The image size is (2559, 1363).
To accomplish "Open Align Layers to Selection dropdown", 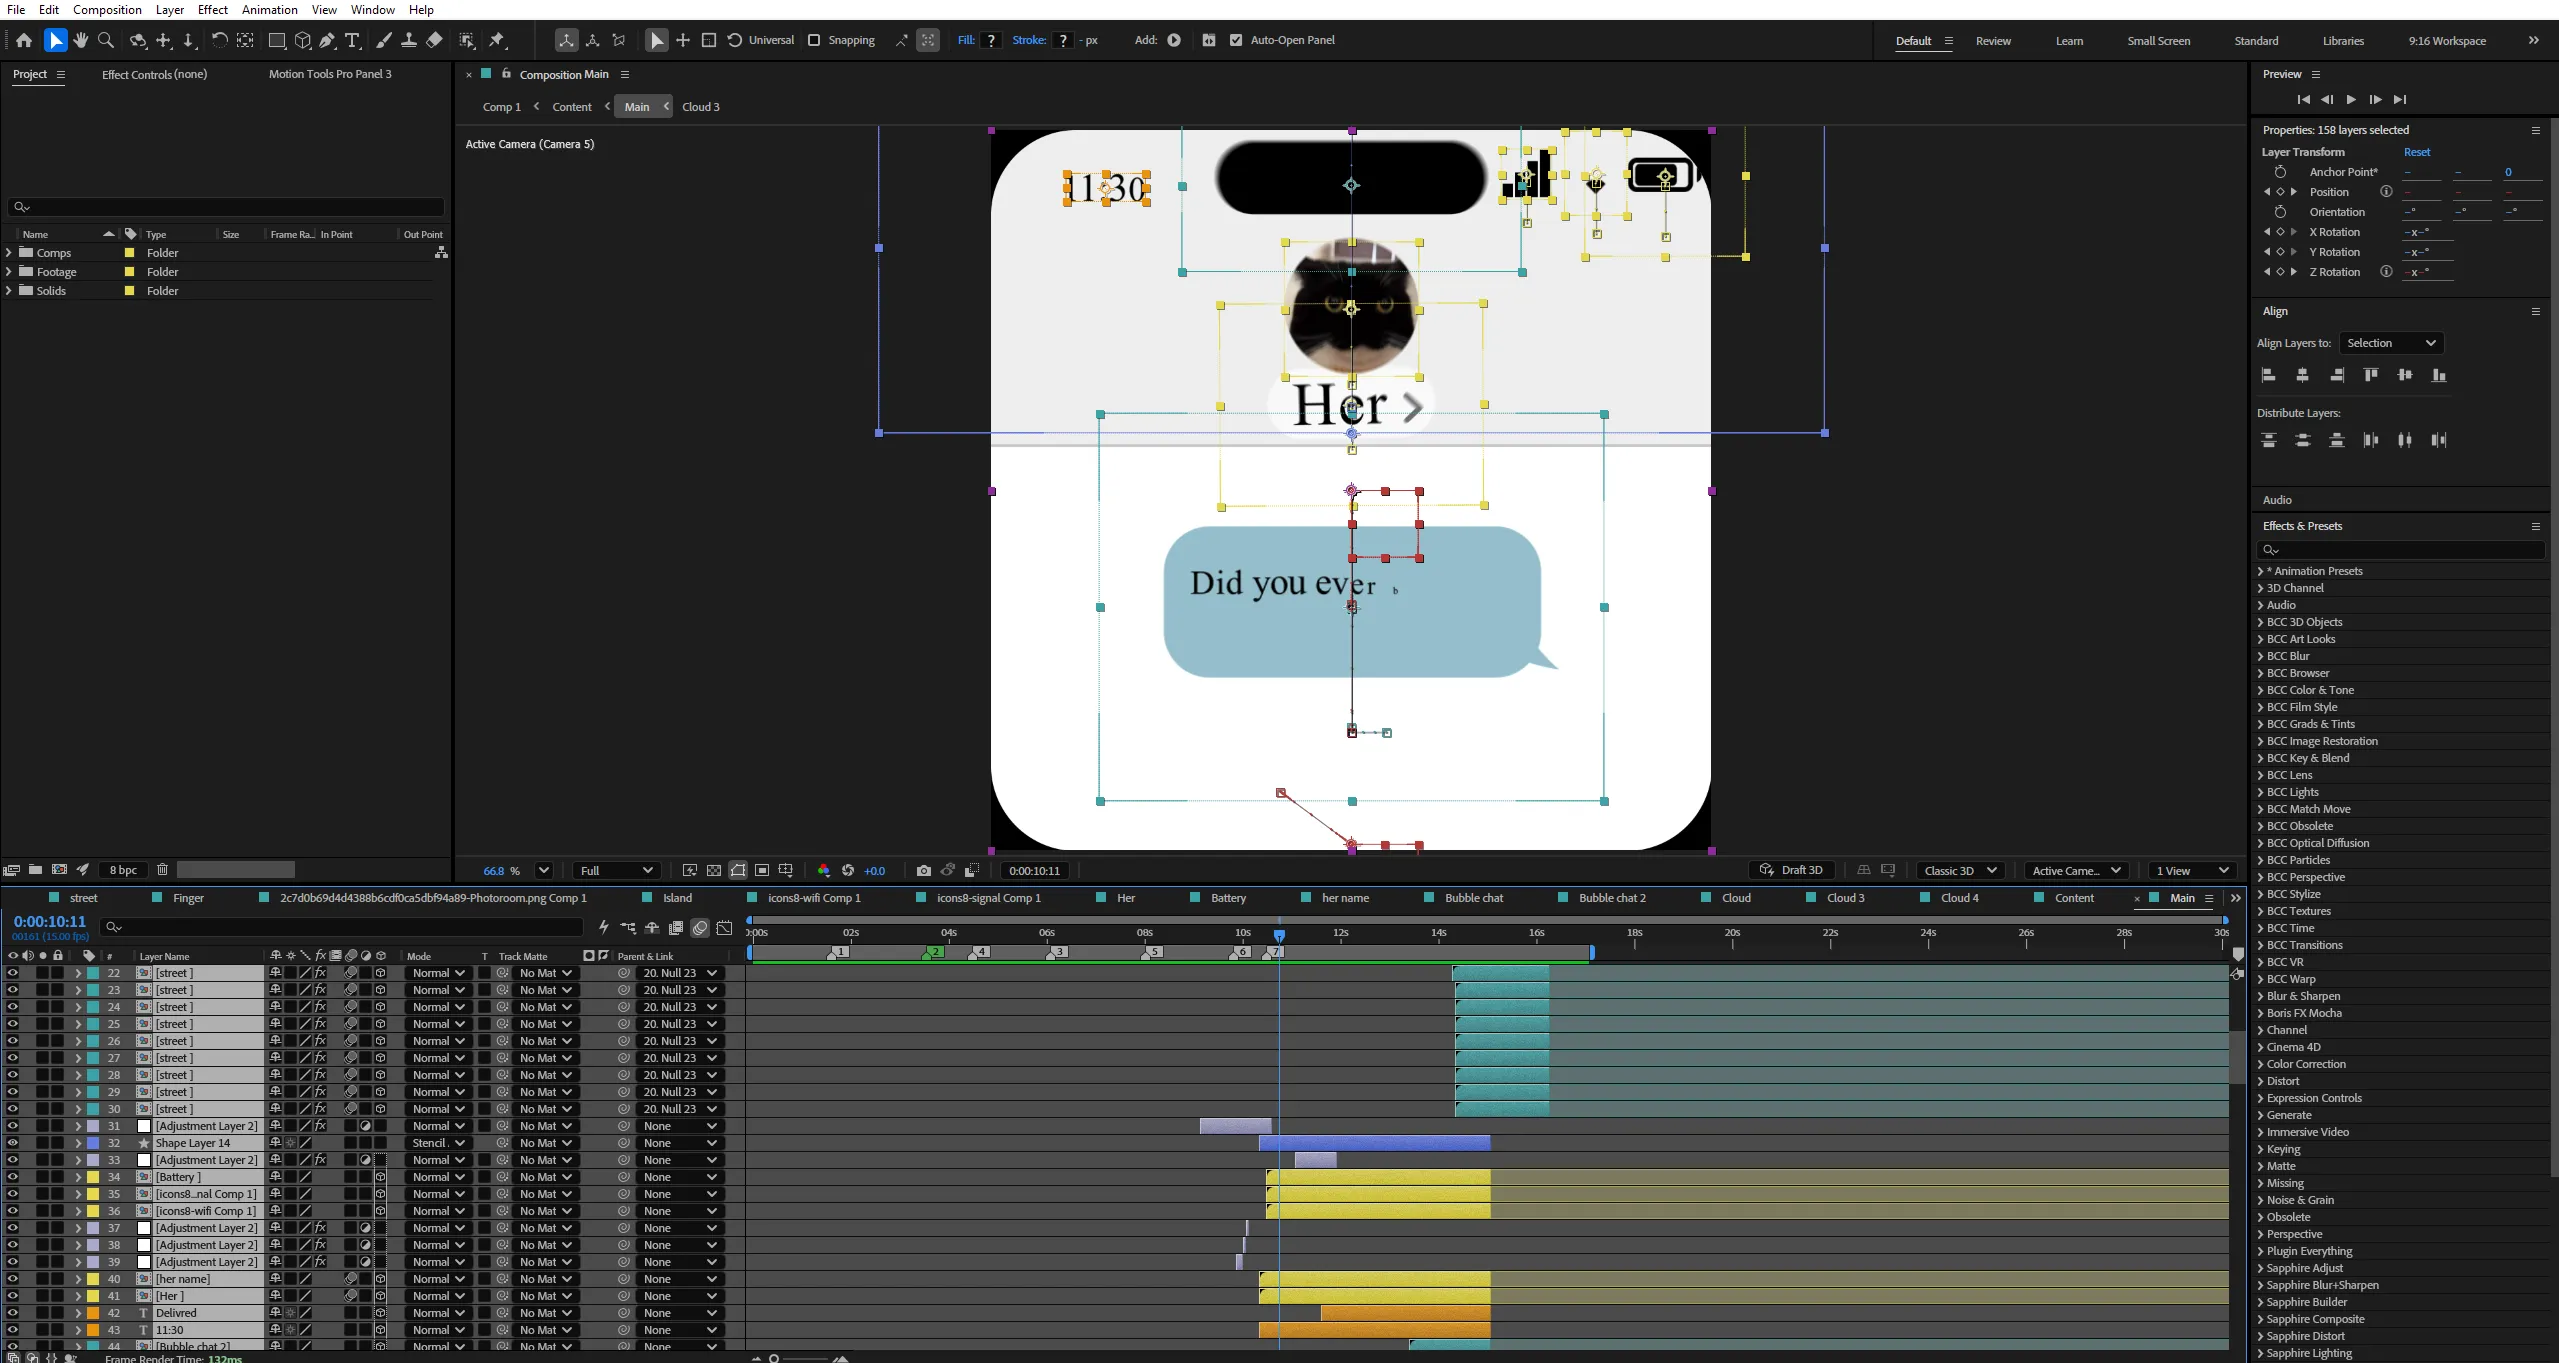I will [x=2390, y=343].
